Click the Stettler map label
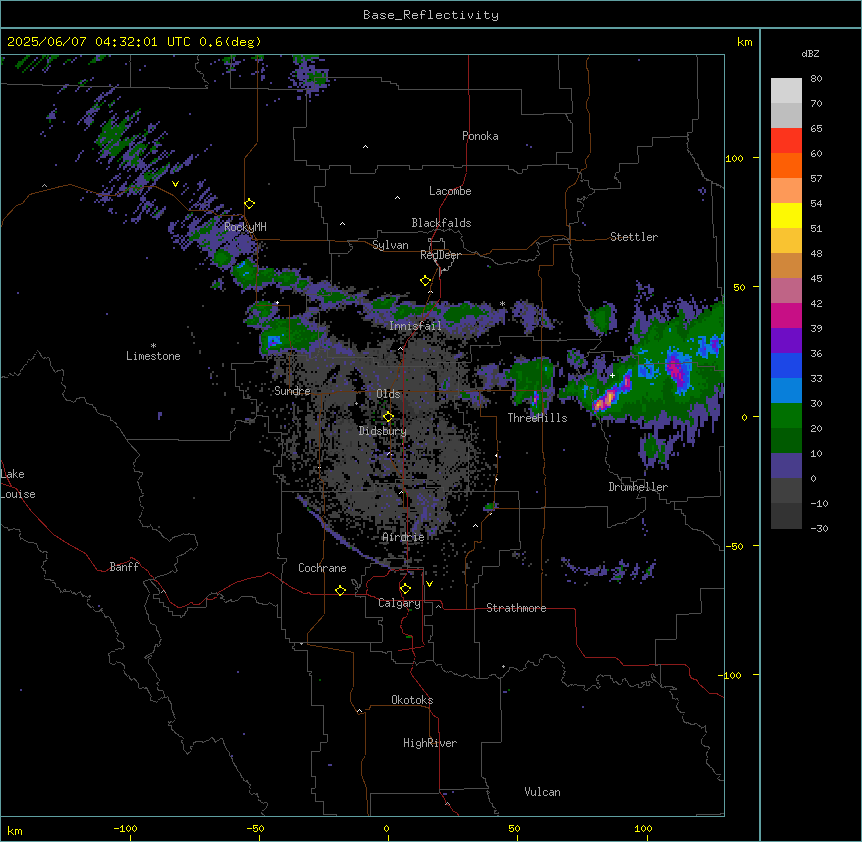This screenshot has height=842, width=862. 634,237
